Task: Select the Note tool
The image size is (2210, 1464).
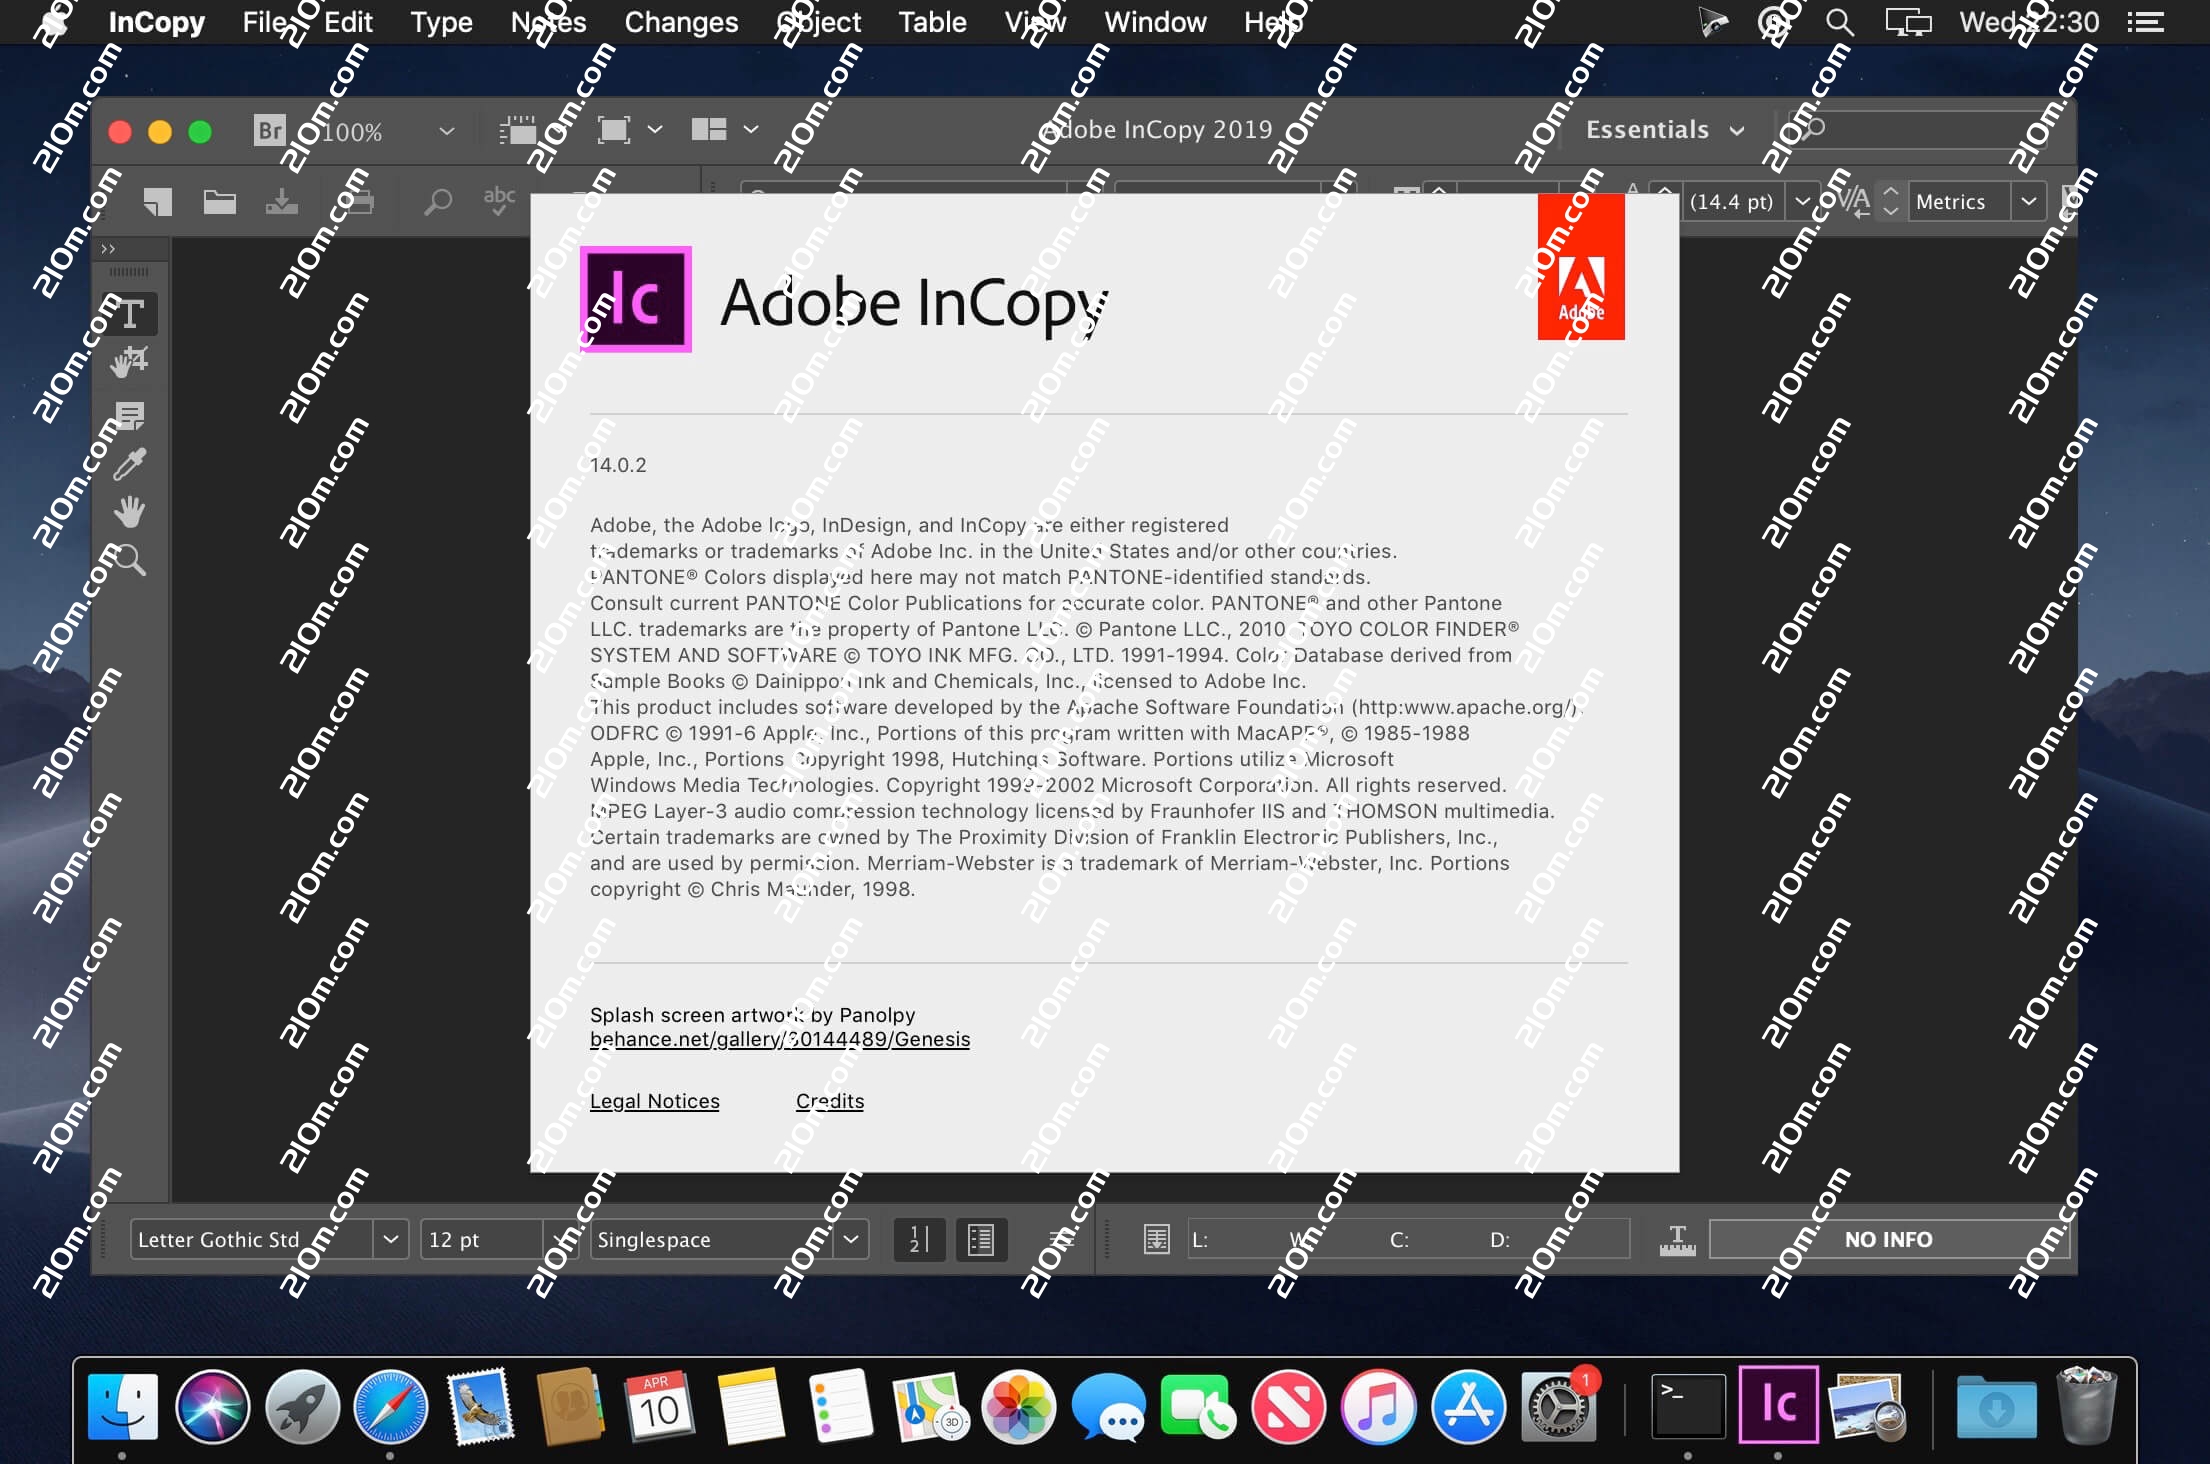Action: [x=130, y=415]
